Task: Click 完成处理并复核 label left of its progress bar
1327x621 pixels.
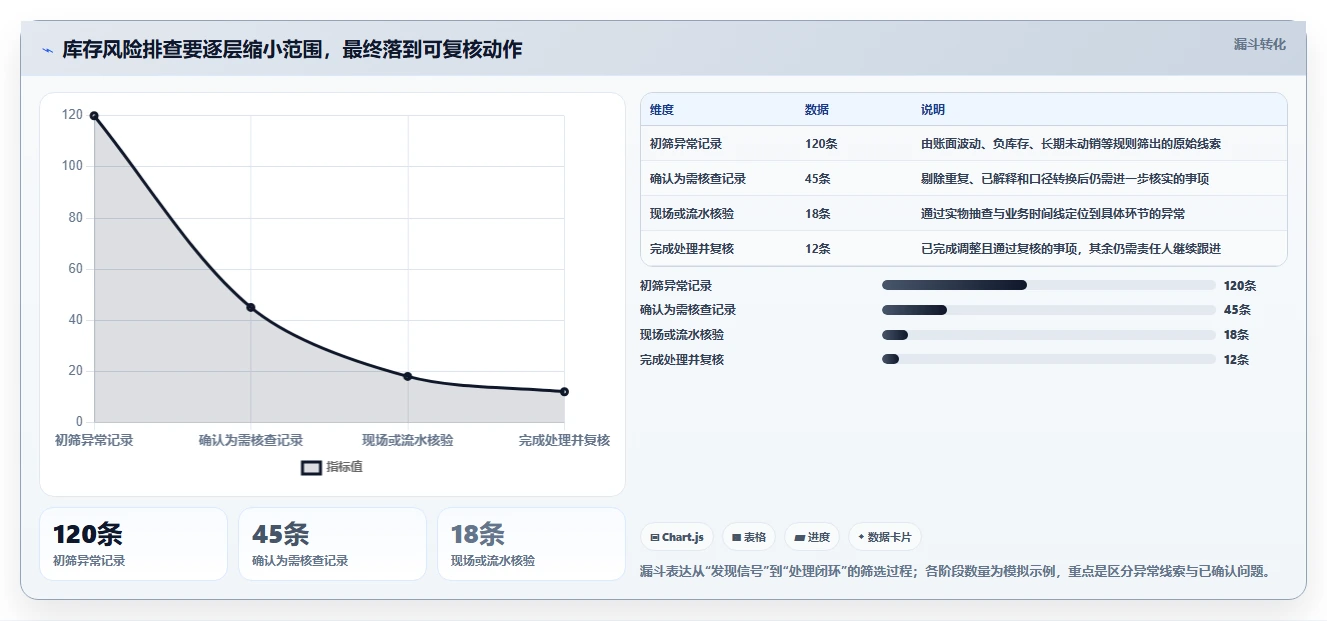Action: pos(682,360)
